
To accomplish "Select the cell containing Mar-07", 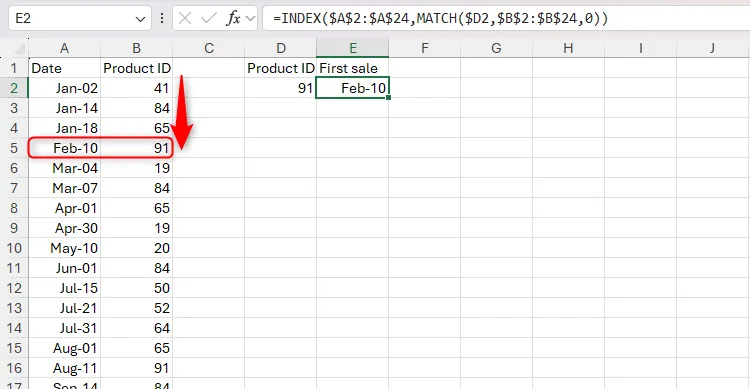I will pos(65,188).
